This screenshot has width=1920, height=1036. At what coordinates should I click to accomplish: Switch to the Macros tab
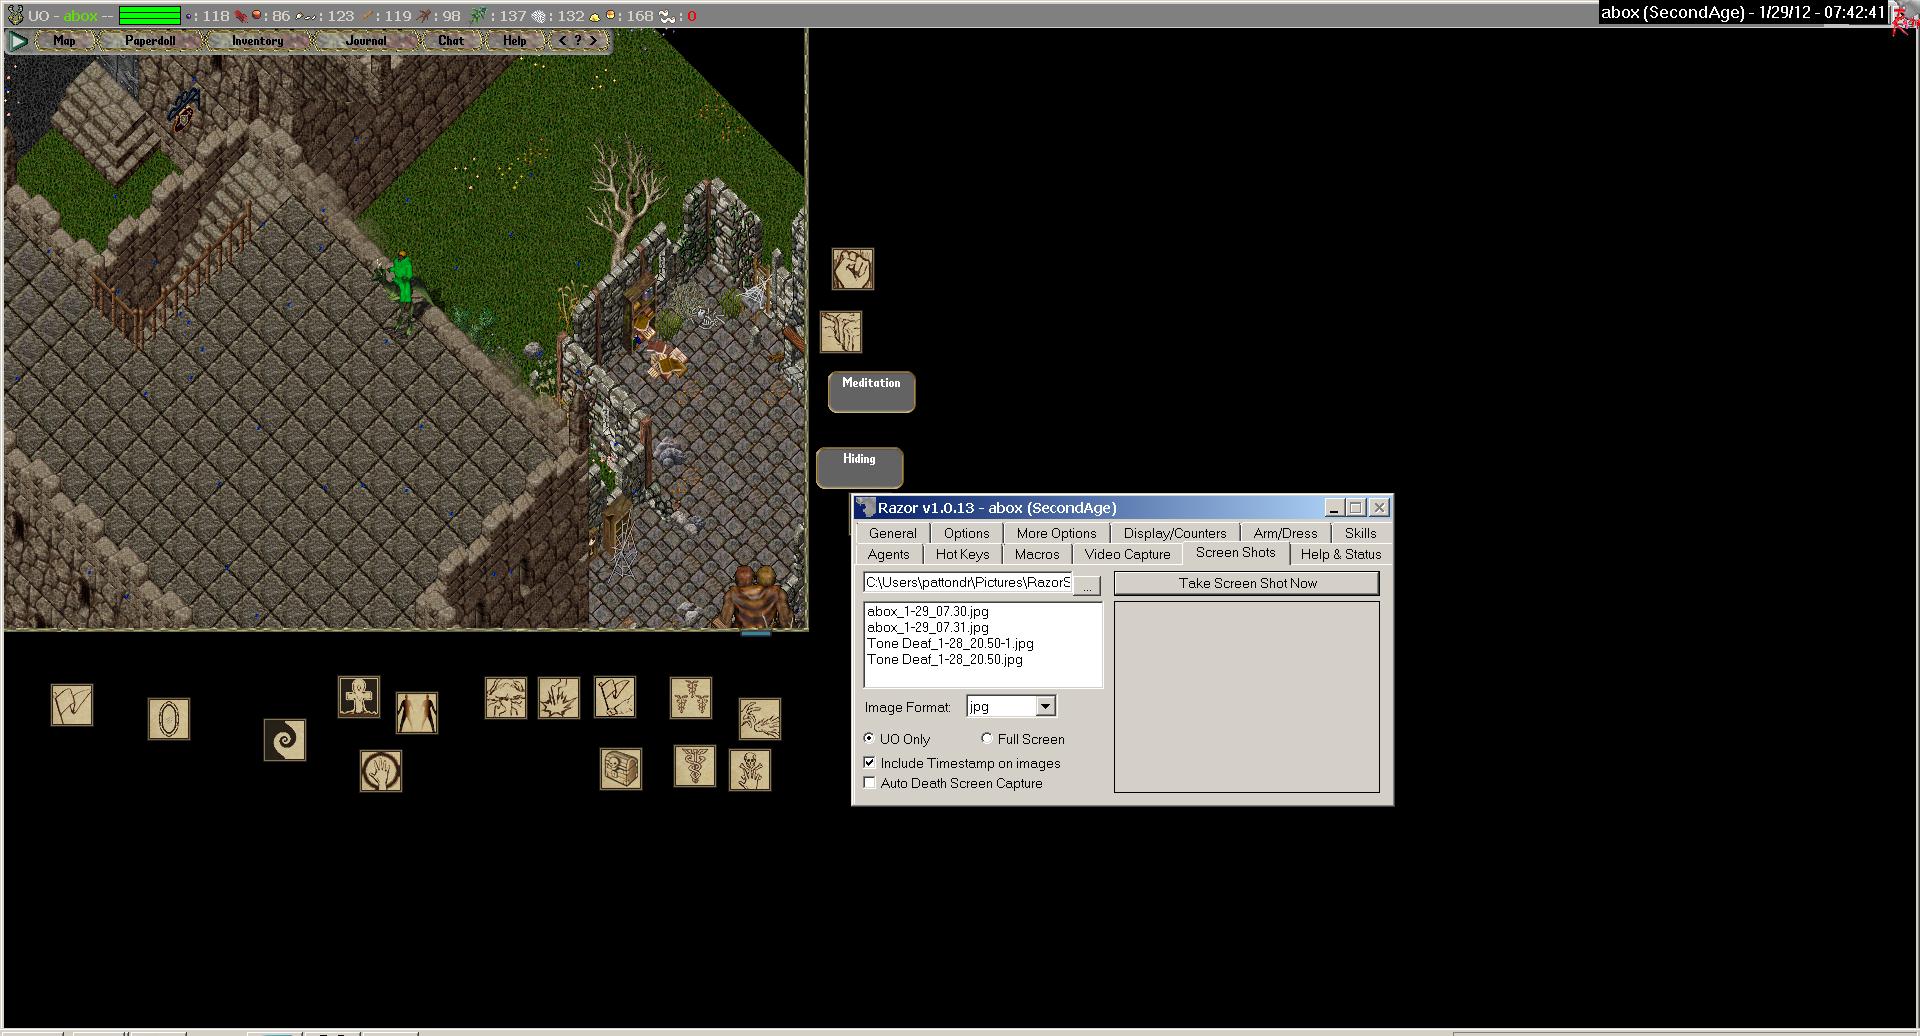tap(1036, 554)
